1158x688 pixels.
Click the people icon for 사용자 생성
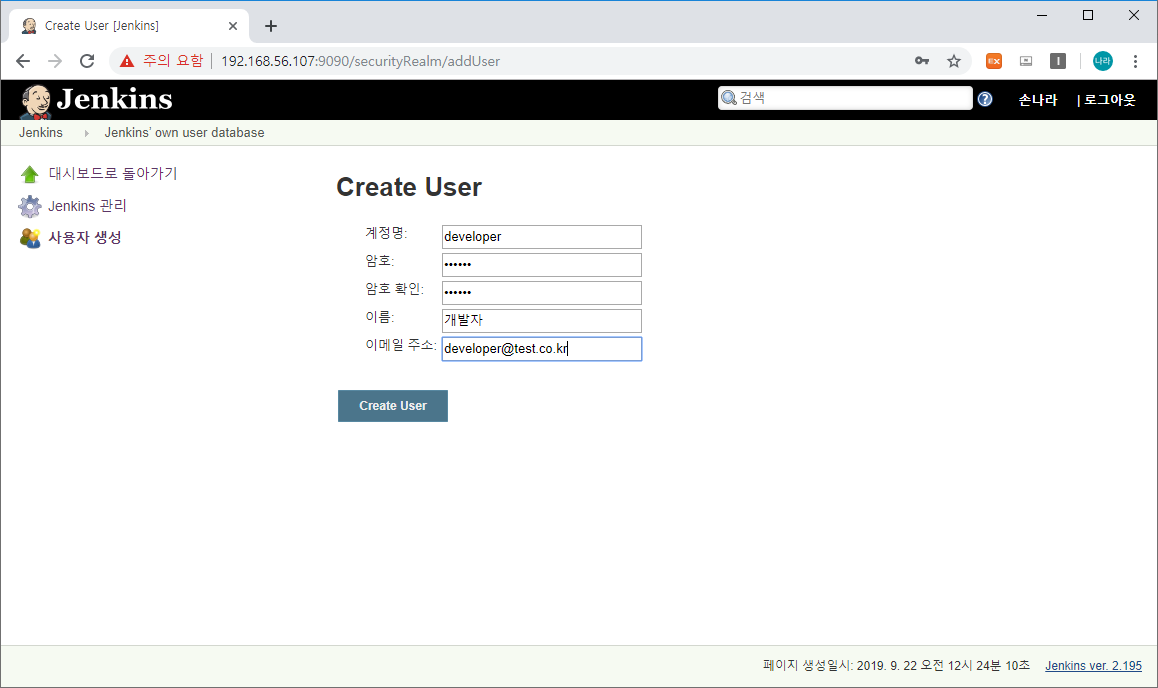[30, 238]
